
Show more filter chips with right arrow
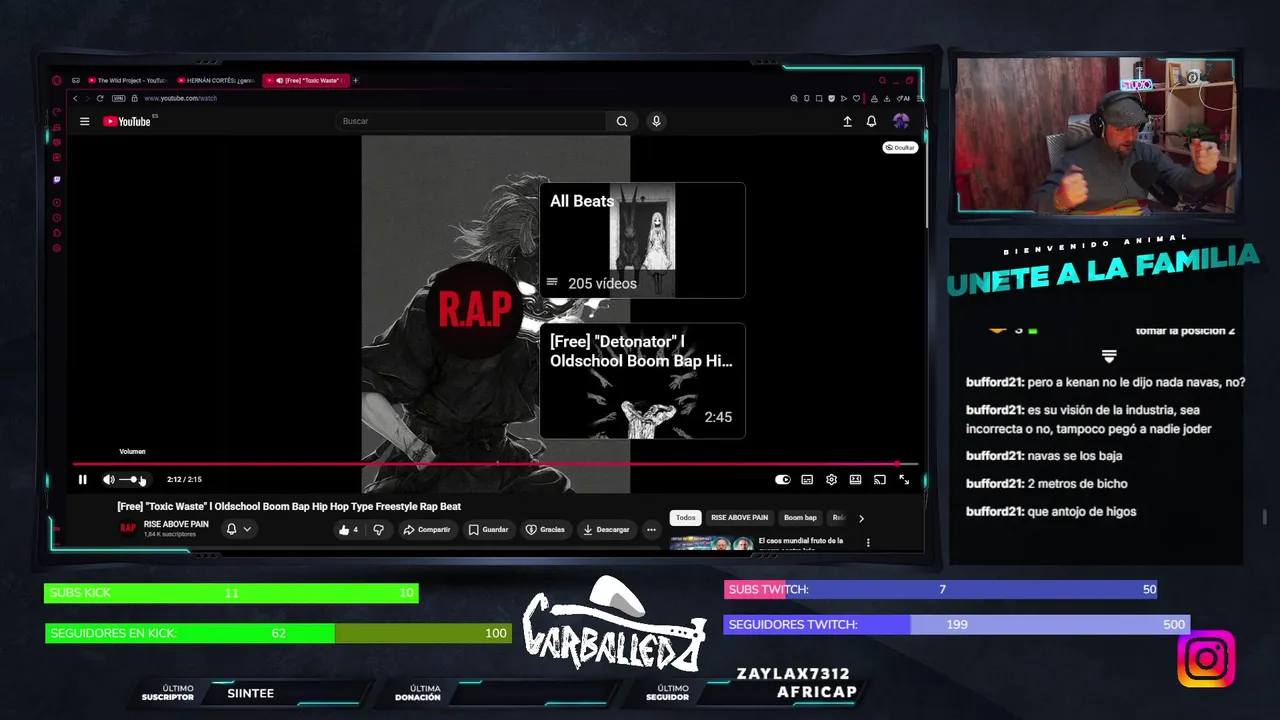pos(861,518)
